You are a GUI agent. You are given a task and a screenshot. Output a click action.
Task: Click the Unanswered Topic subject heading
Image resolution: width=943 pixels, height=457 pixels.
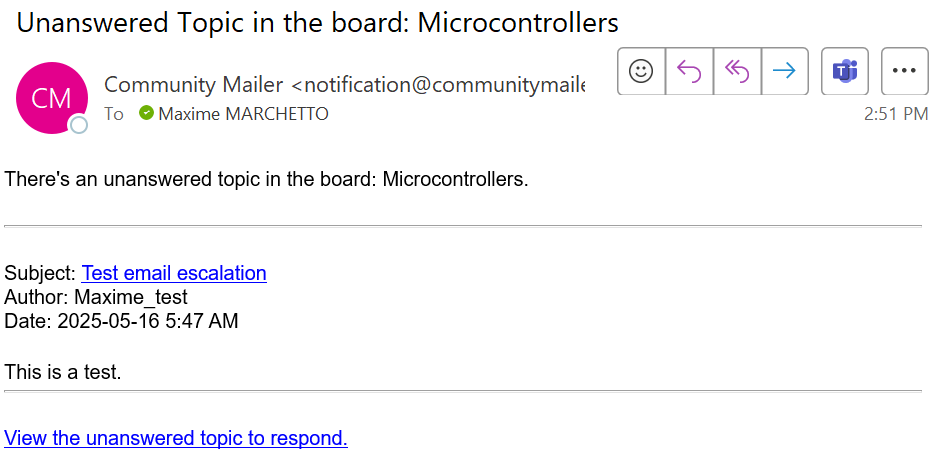pos(318,22)
